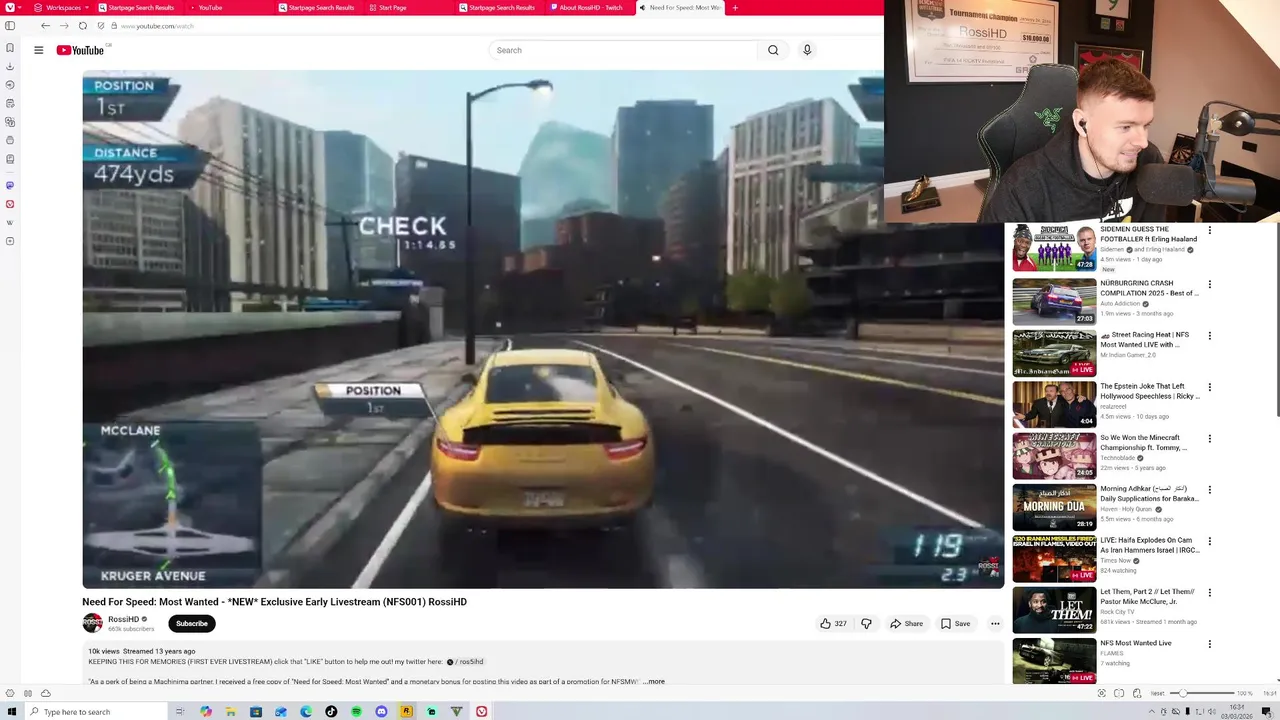This screenshot has height=720, width=1280.
Task: Open more actions ellipsis under video
Action: 995,623
